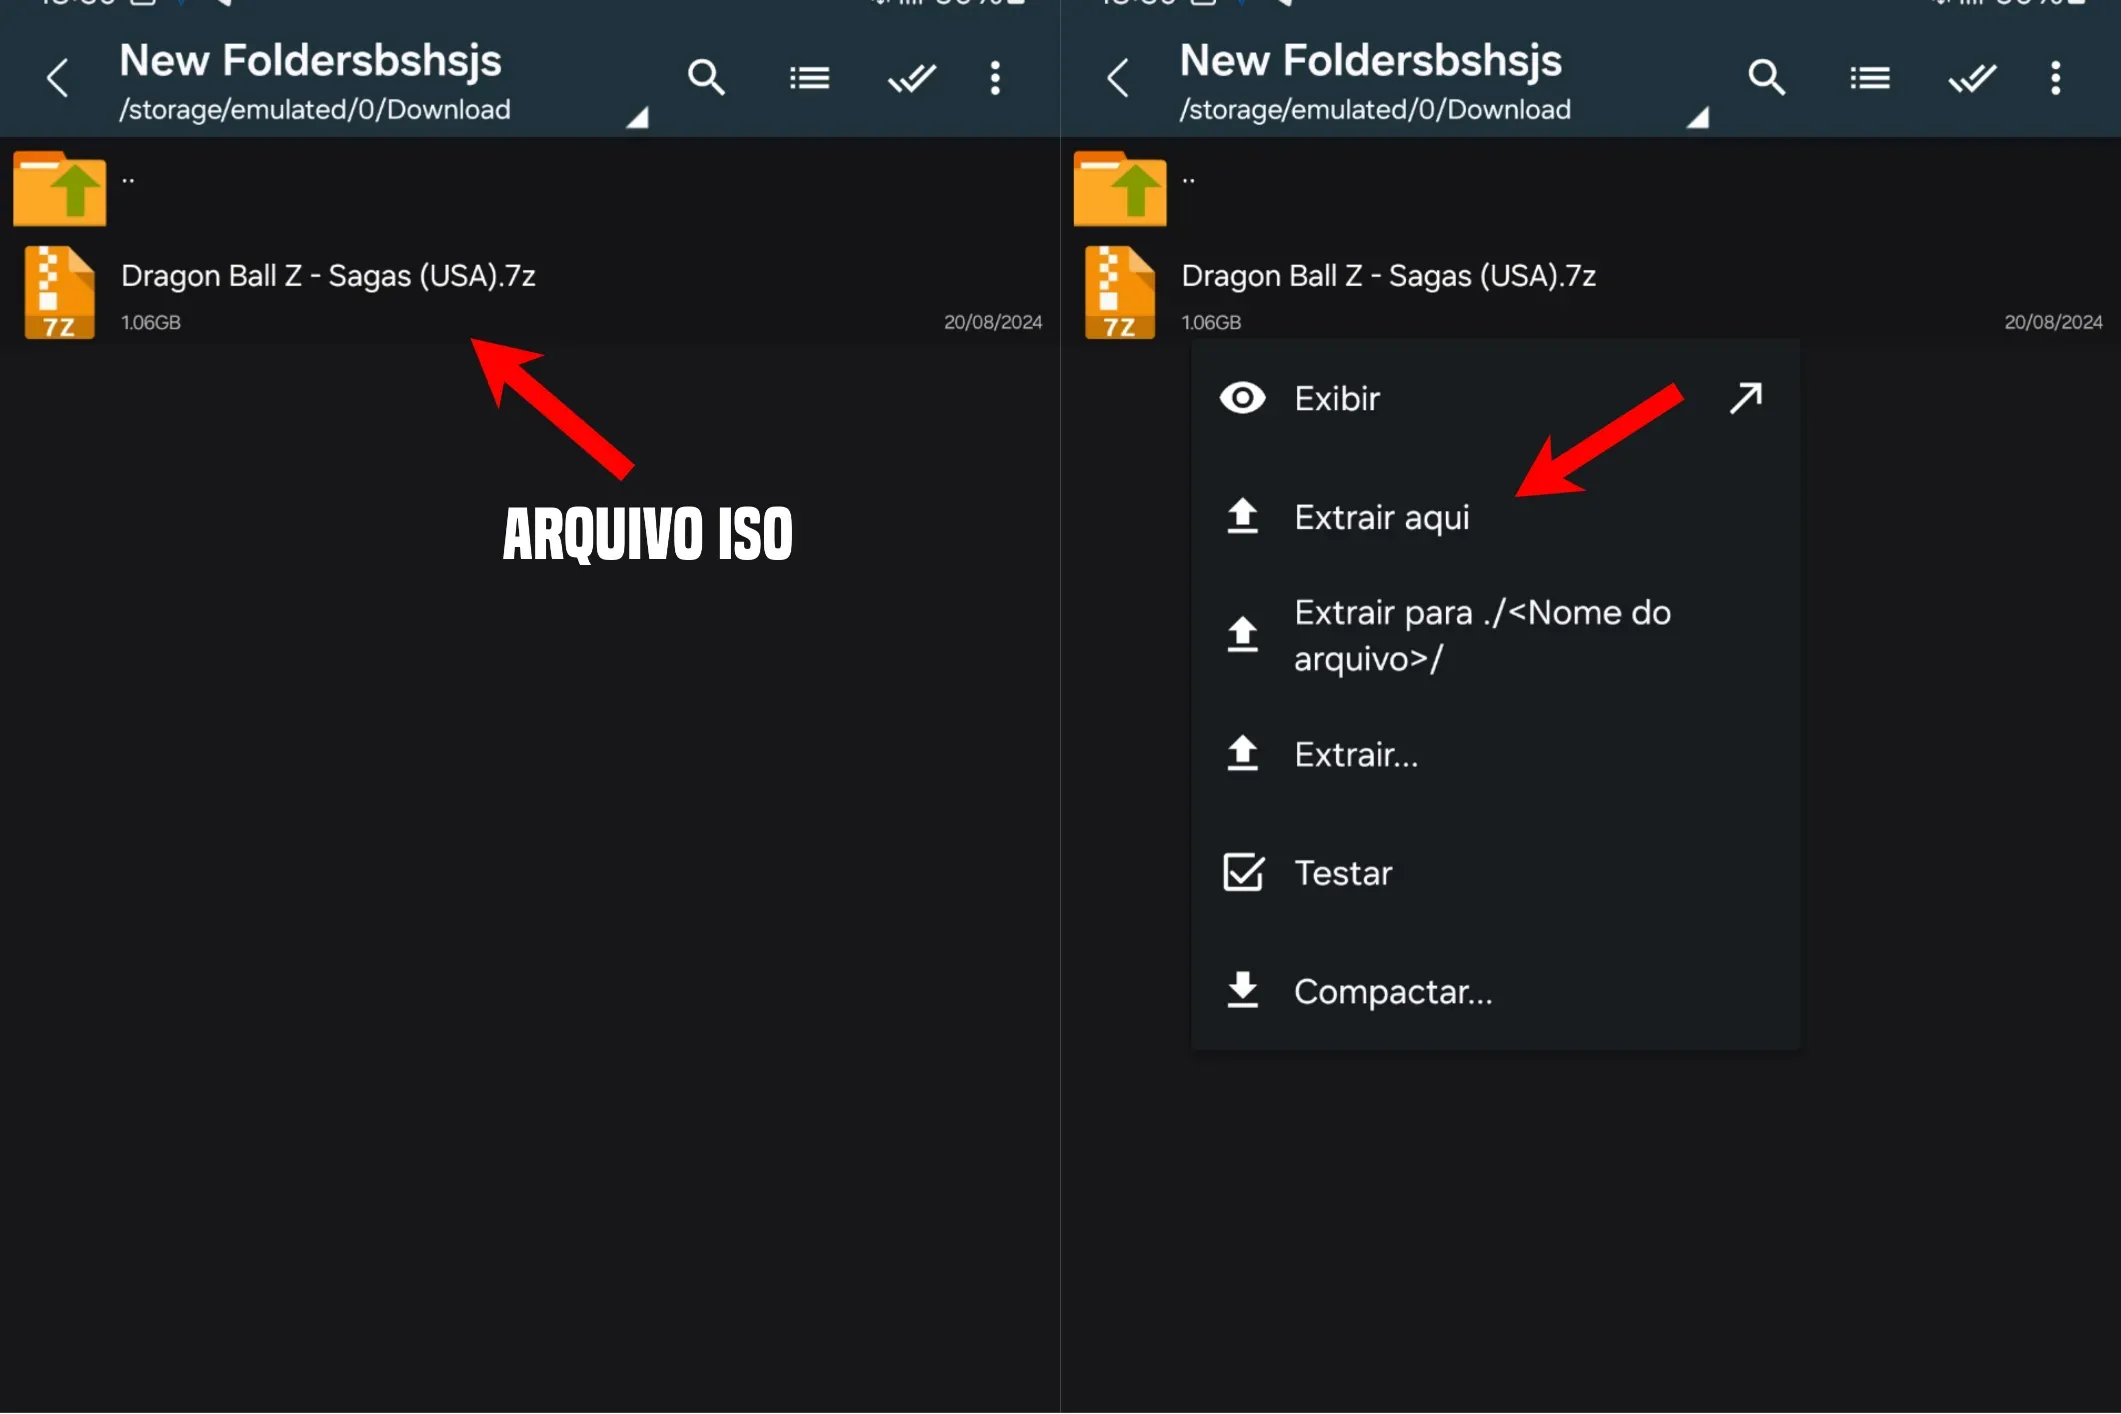This screenshot has height=1414, width=2121.
Task: Click the open-external arrow beside Exibir
Action: coord(1745,398)
